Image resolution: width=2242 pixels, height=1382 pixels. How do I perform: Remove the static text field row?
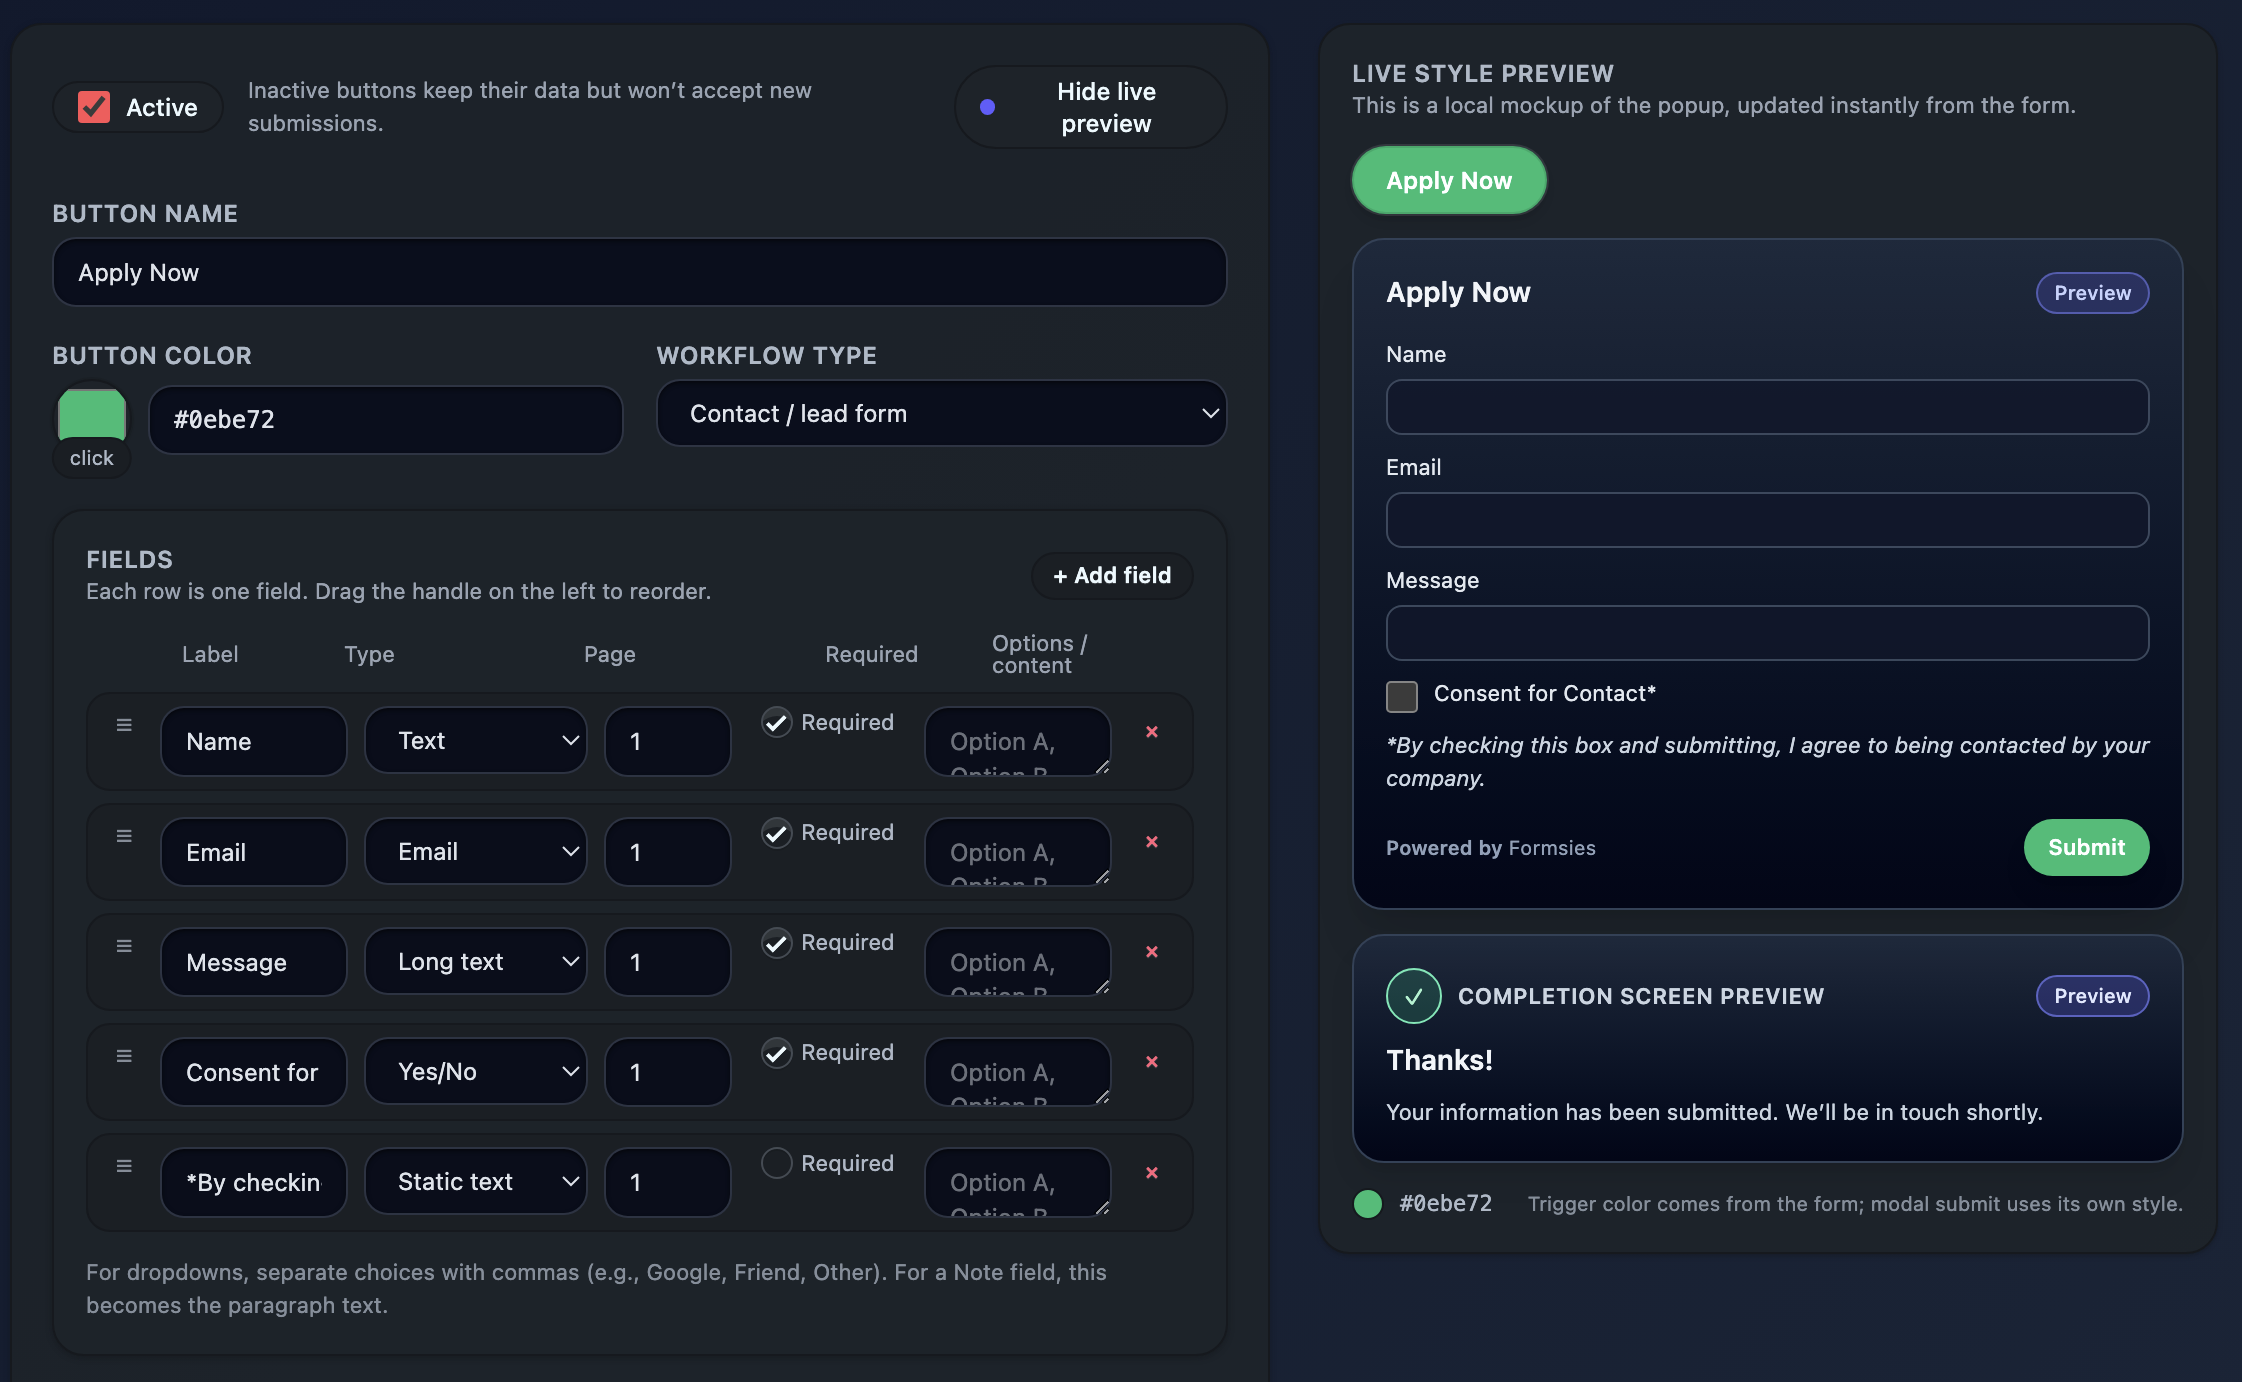[x=1152, y=1173]
